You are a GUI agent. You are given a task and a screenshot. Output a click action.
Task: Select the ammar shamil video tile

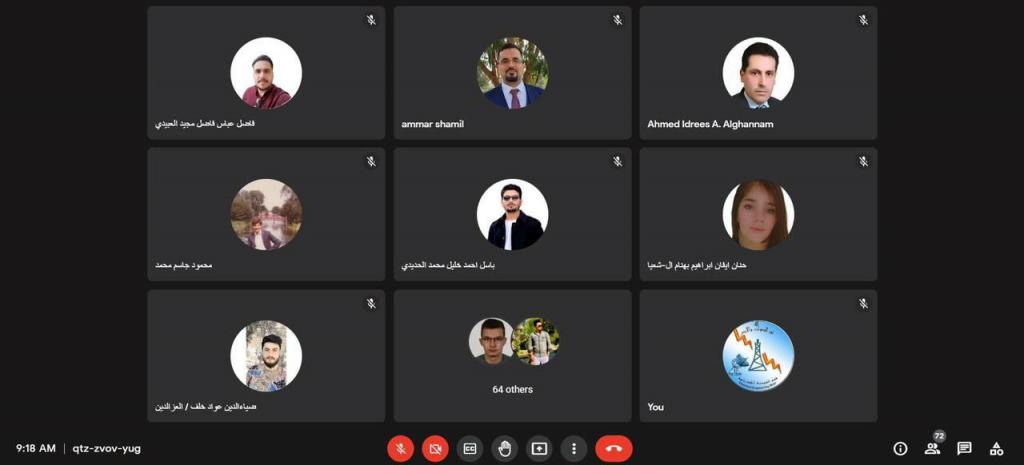[x=513, y=72]
